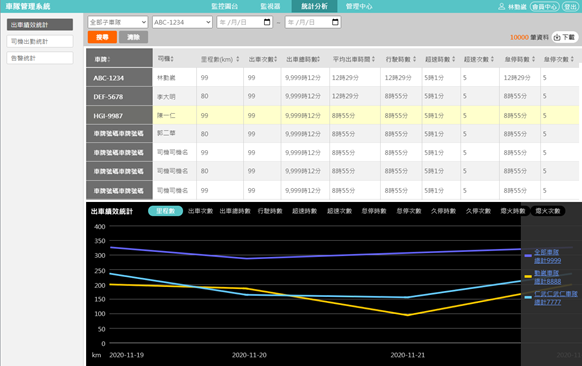Click the 2020-11-21 chart date label

[407, 355]
